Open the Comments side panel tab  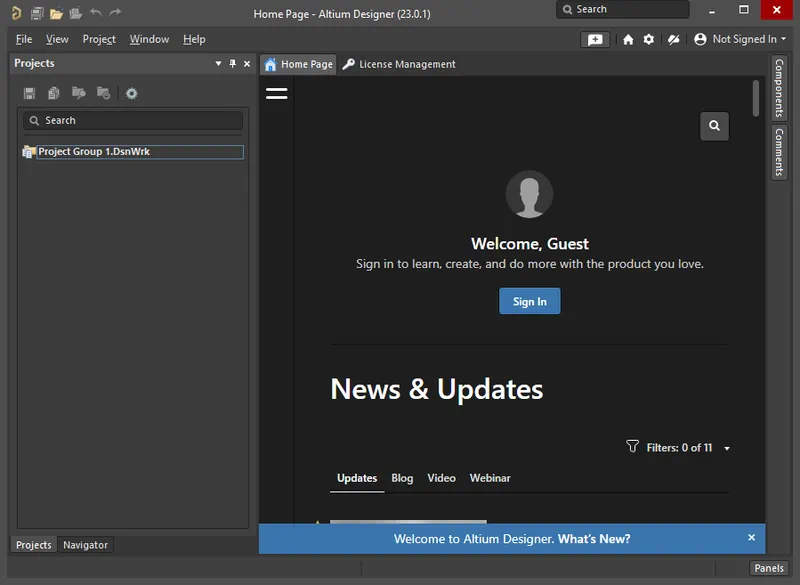tap(779, 152)
